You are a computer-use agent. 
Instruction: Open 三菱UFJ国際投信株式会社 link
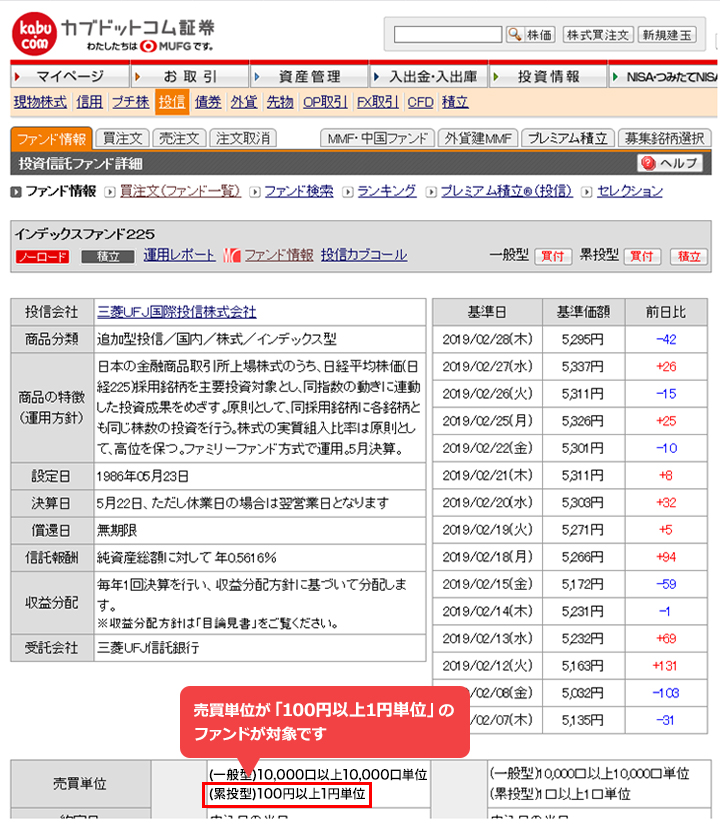[176, 311]
